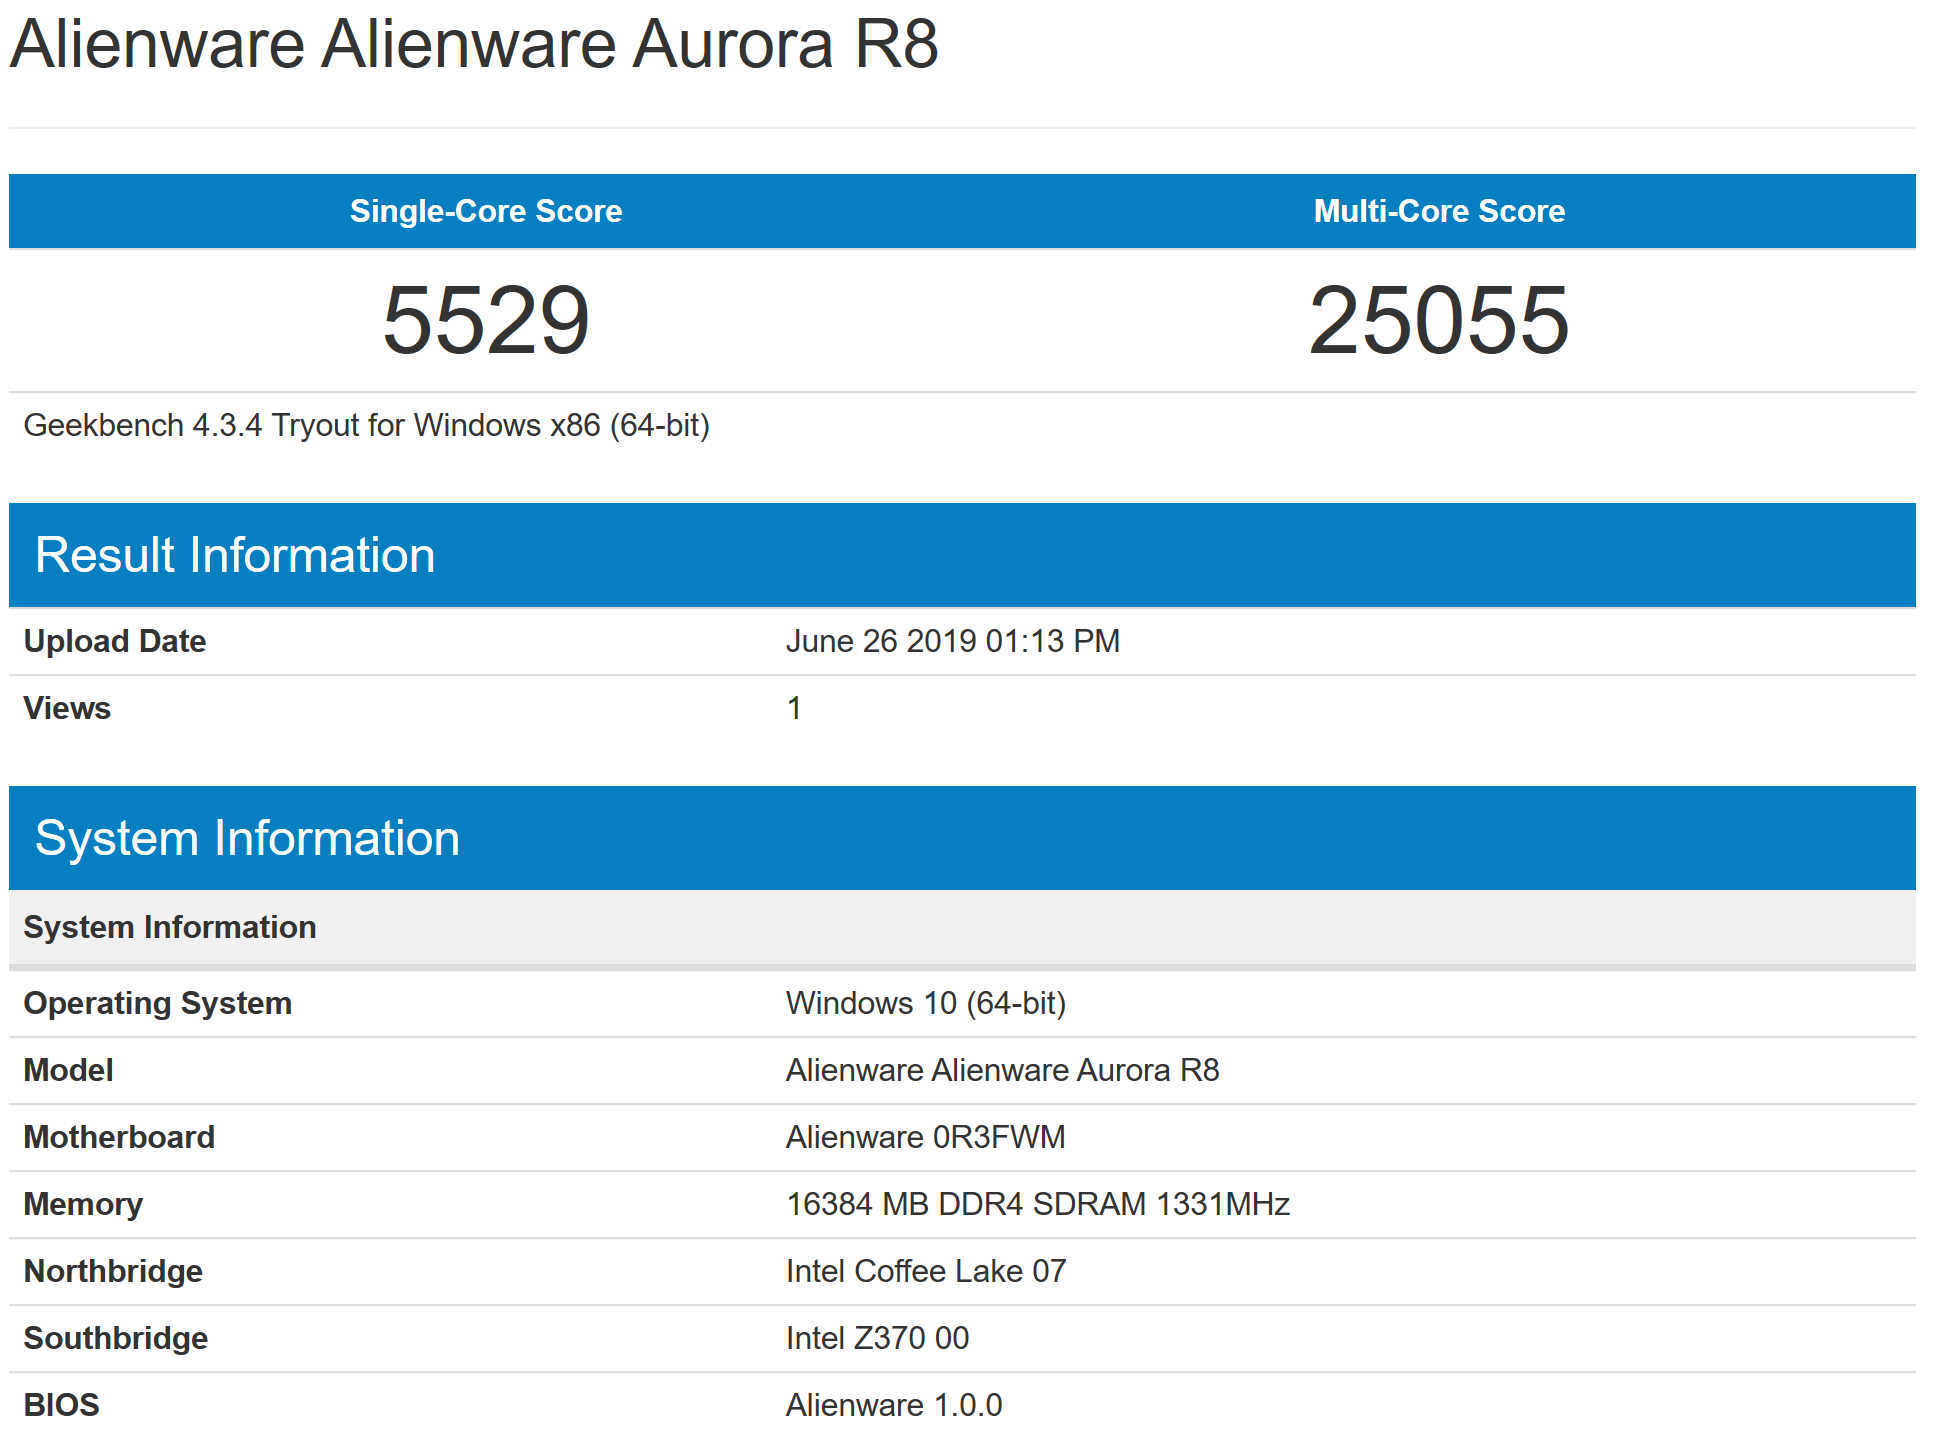
Task: Click the blue System Information section banner
Action: pos(962,838)
